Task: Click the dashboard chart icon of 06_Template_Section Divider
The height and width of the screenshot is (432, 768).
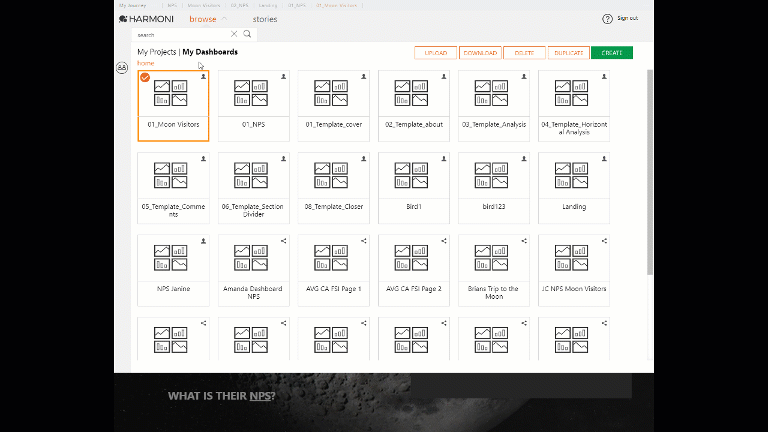Action: point(251,175)
